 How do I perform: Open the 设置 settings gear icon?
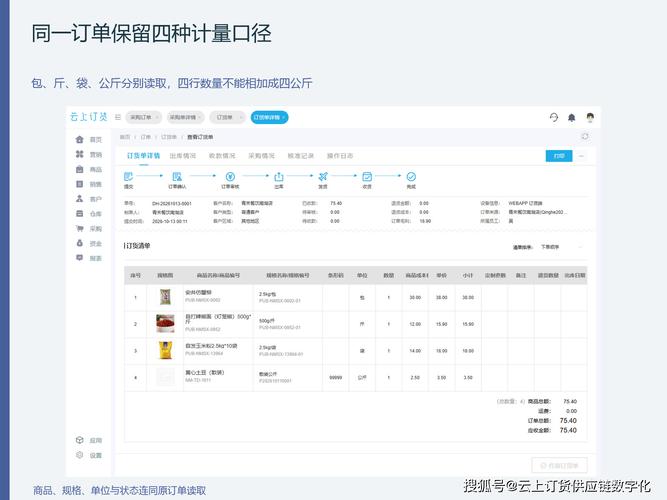tap(80, 455)
